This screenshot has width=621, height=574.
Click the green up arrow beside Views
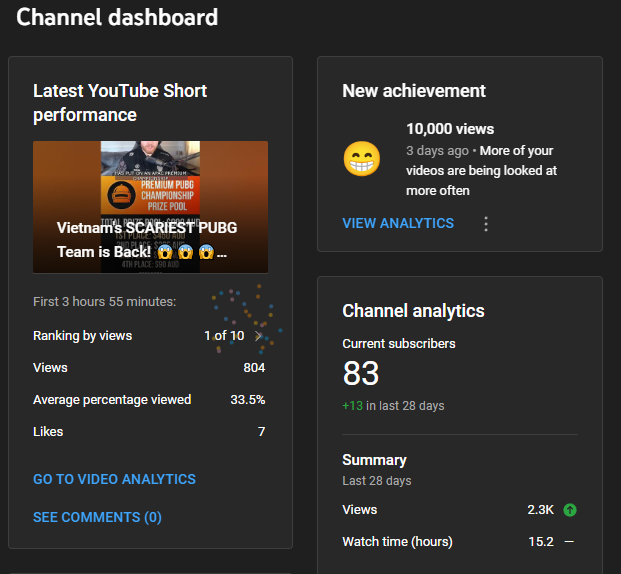(570, 509)
